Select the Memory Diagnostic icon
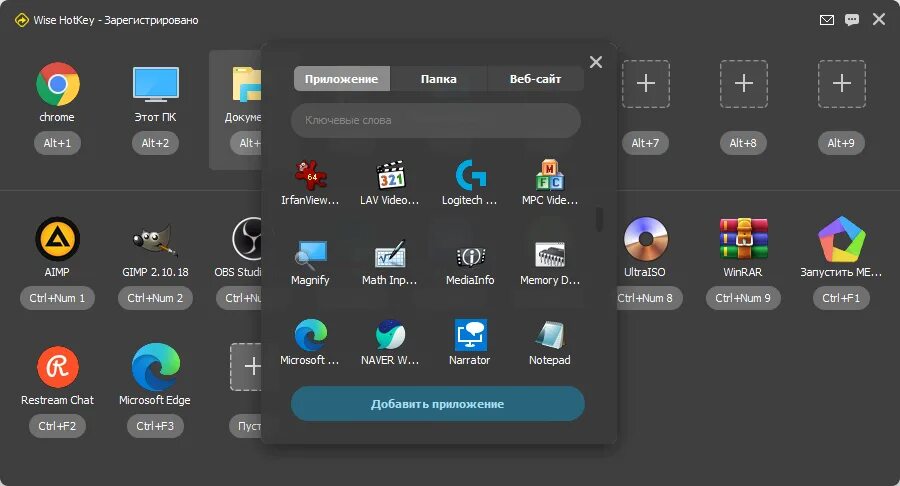This screenshot has width=900, height=486. tap(550, 255)
